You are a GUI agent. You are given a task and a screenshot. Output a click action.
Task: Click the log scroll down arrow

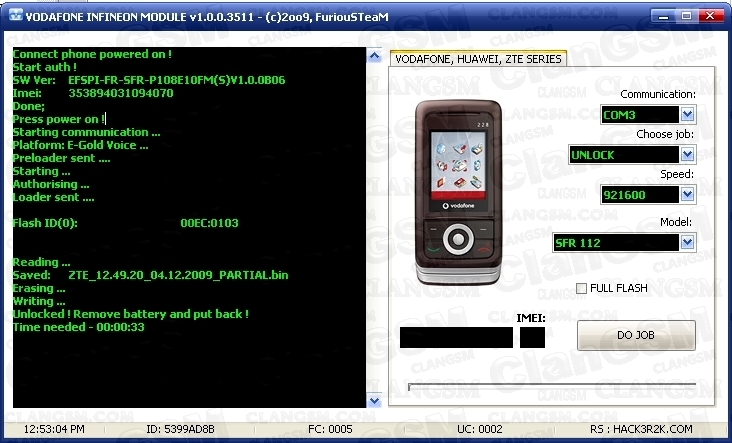374,400
